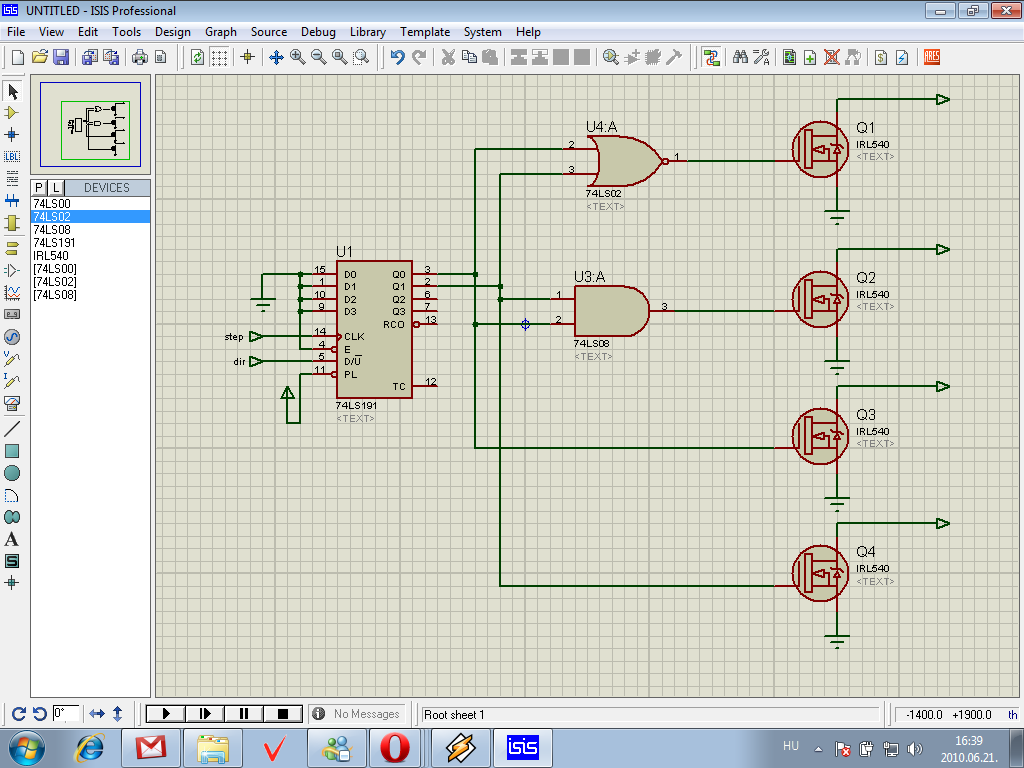Image resolution: width=1024 pixels, height=768 pixels.
Task: Cut selection to clipboard
Action: click(448, 57)
